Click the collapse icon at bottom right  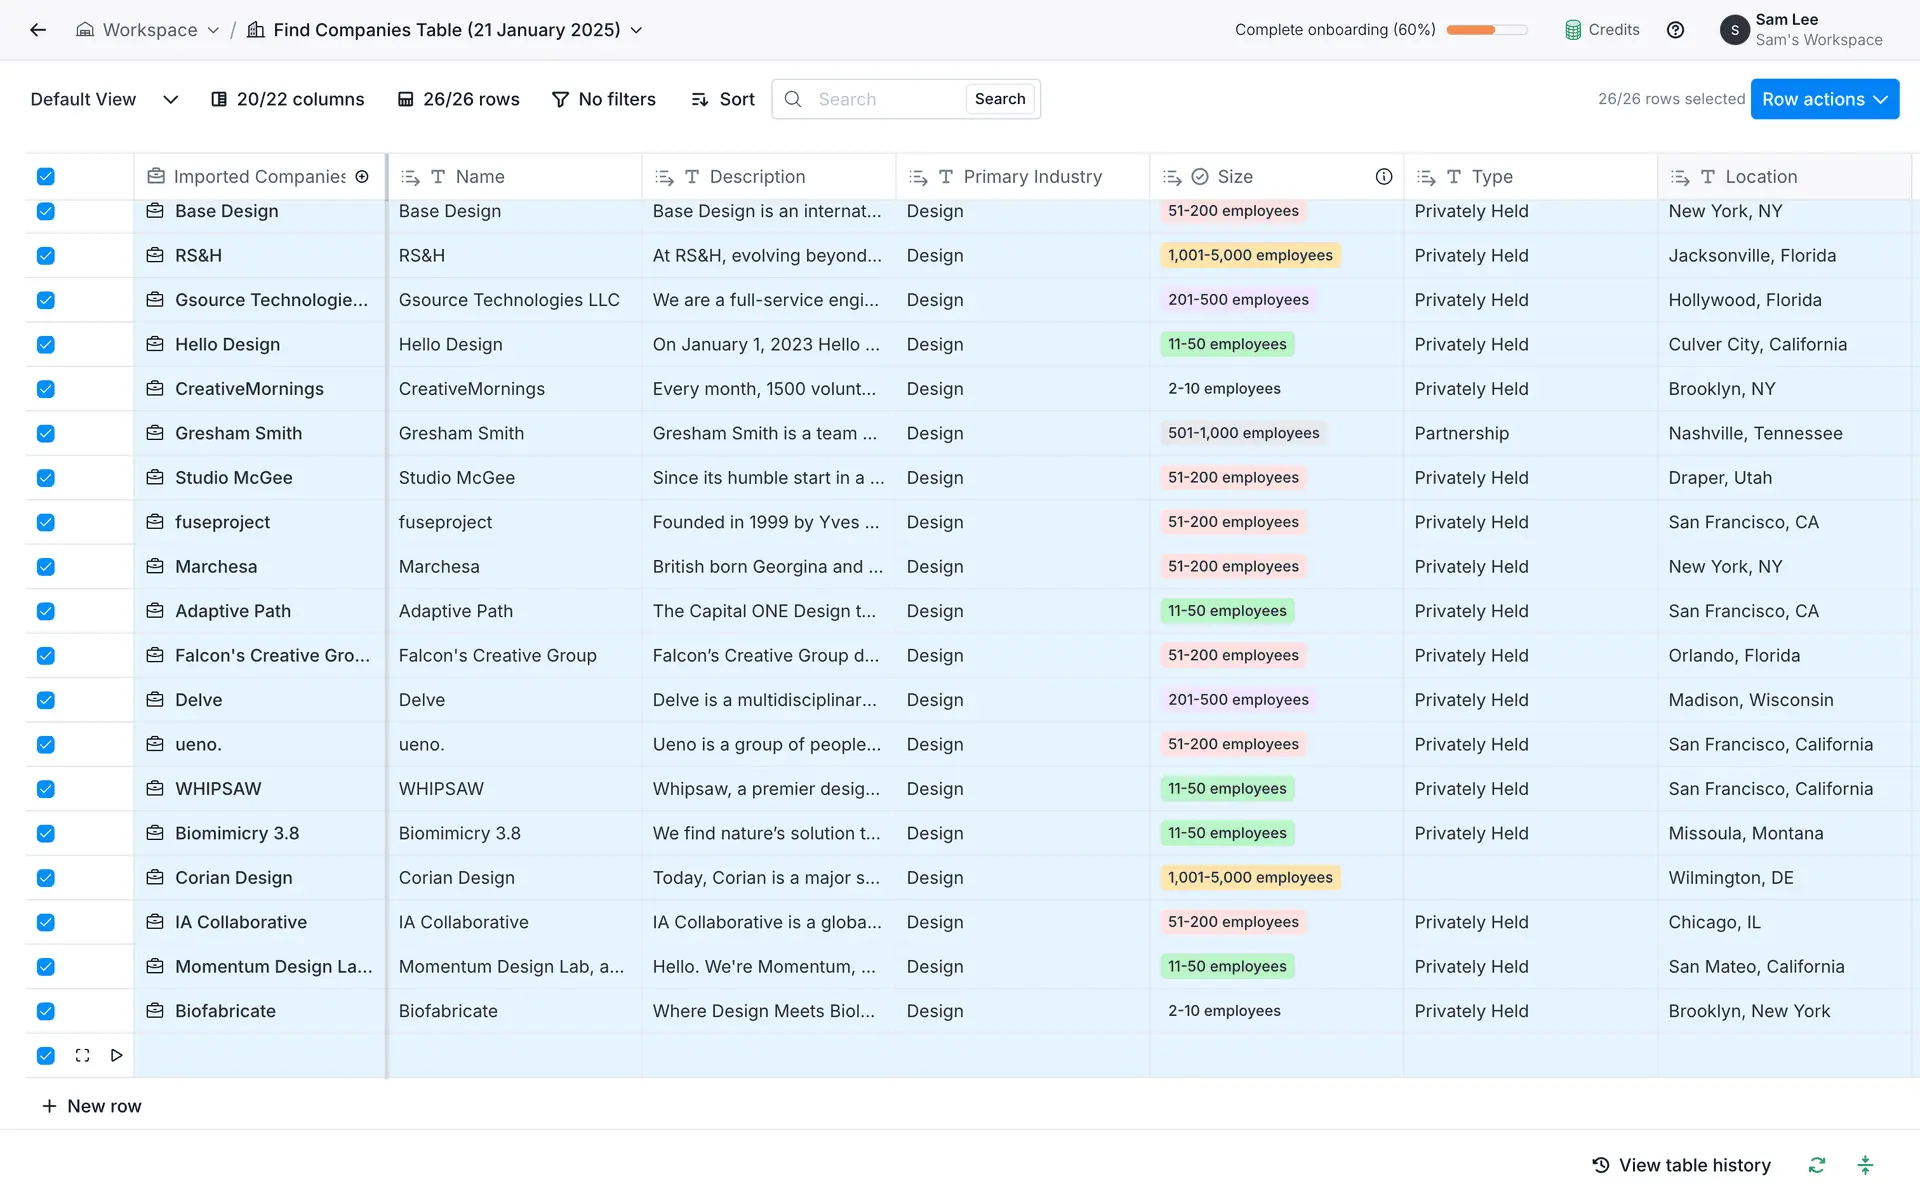pyautogui.click(x=1865, y=1165)
